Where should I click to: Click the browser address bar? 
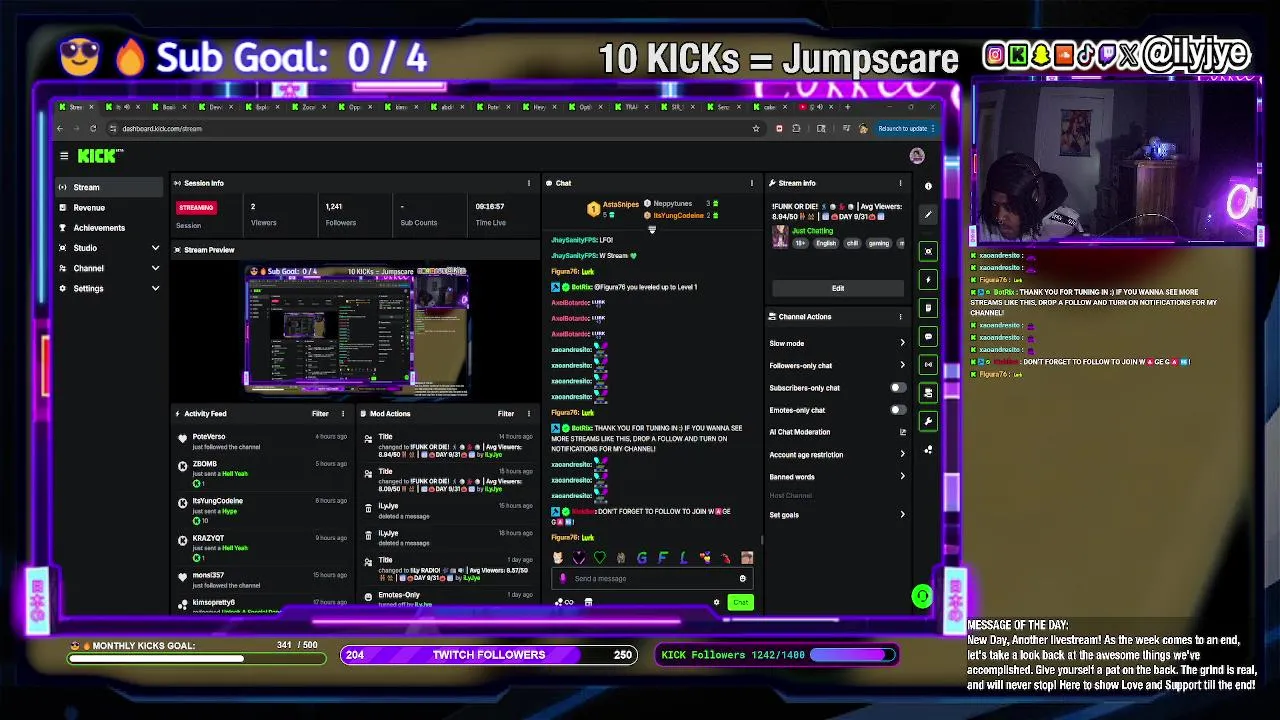pyautogui.click(x=435, y=128)
